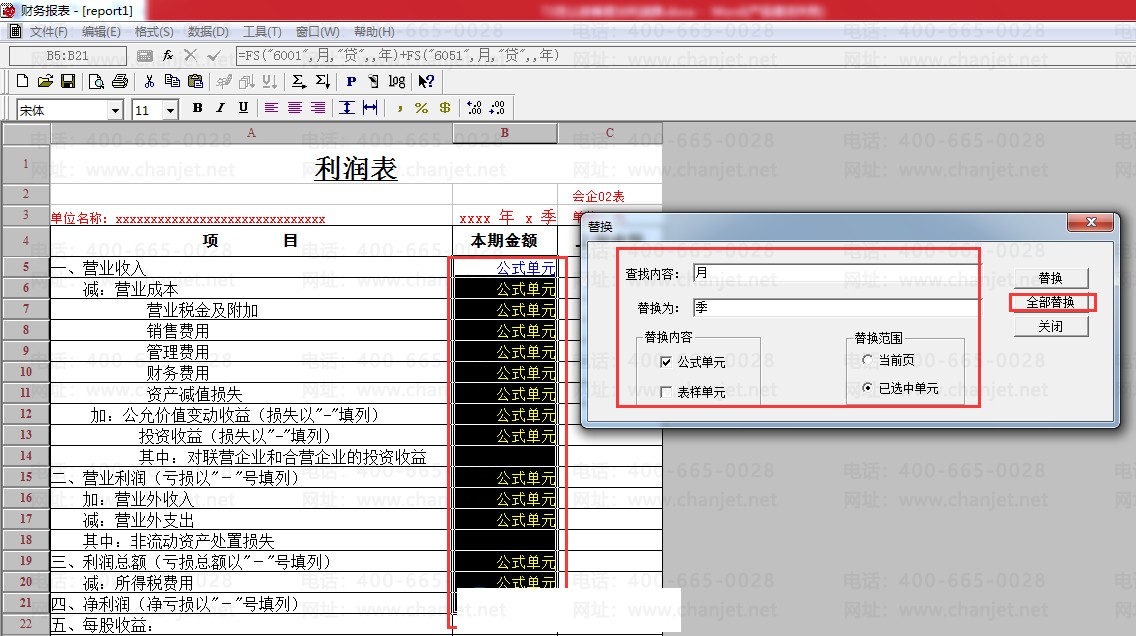Screen dimensions: 1136x636
Task: Open the 工具(T) menu
Action: (262, 32)
